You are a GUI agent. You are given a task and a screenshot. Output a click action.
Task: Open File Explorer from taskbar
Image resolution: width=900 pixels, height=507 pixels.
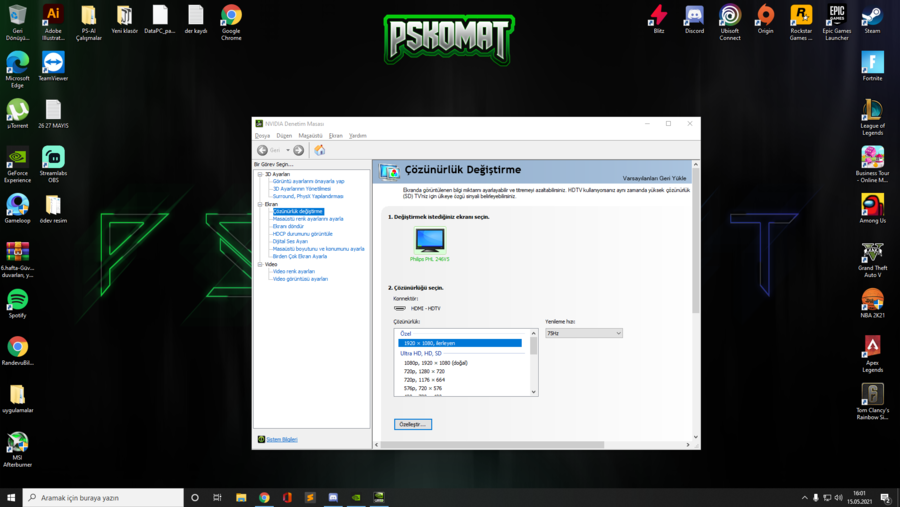click(241, 498)
